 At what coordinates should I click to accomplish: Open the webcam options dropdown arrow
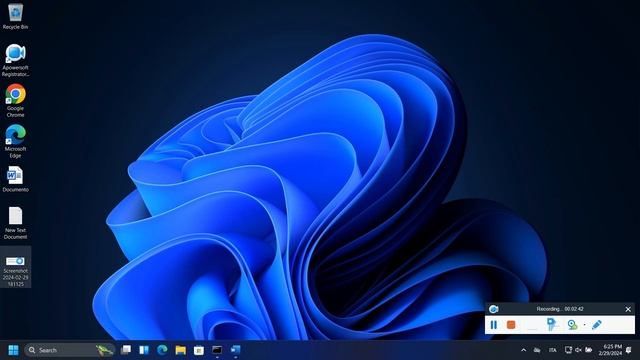(x=584, y=325)
